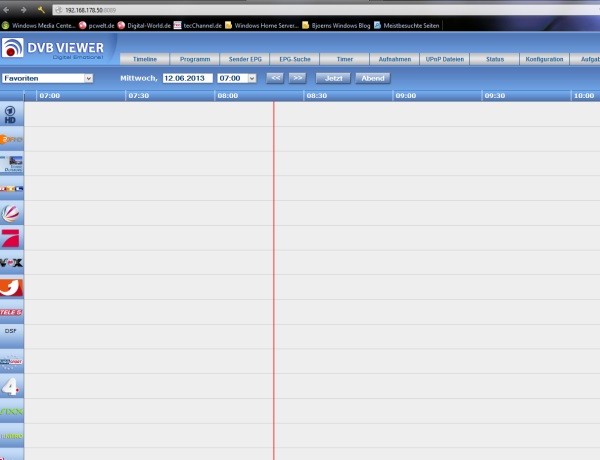Click the date field 12.06.2013
600x460 pixels.
click(x=188, y=78)
